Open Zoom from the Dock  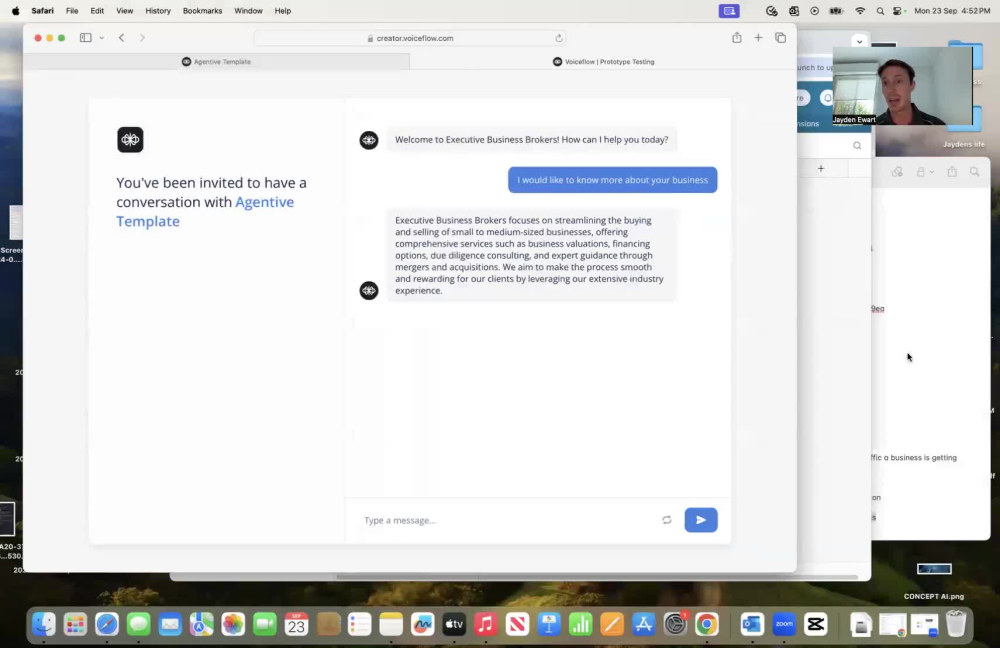click(784, 624)
